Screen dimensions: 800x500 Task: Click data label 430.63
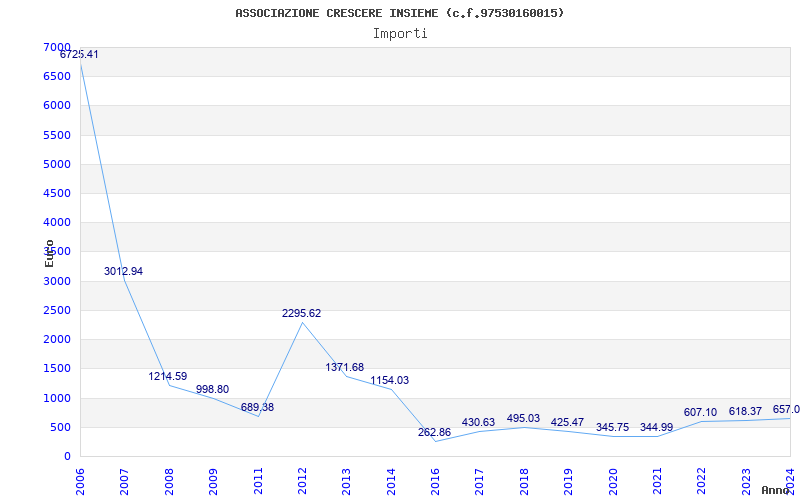click(479, 422)
